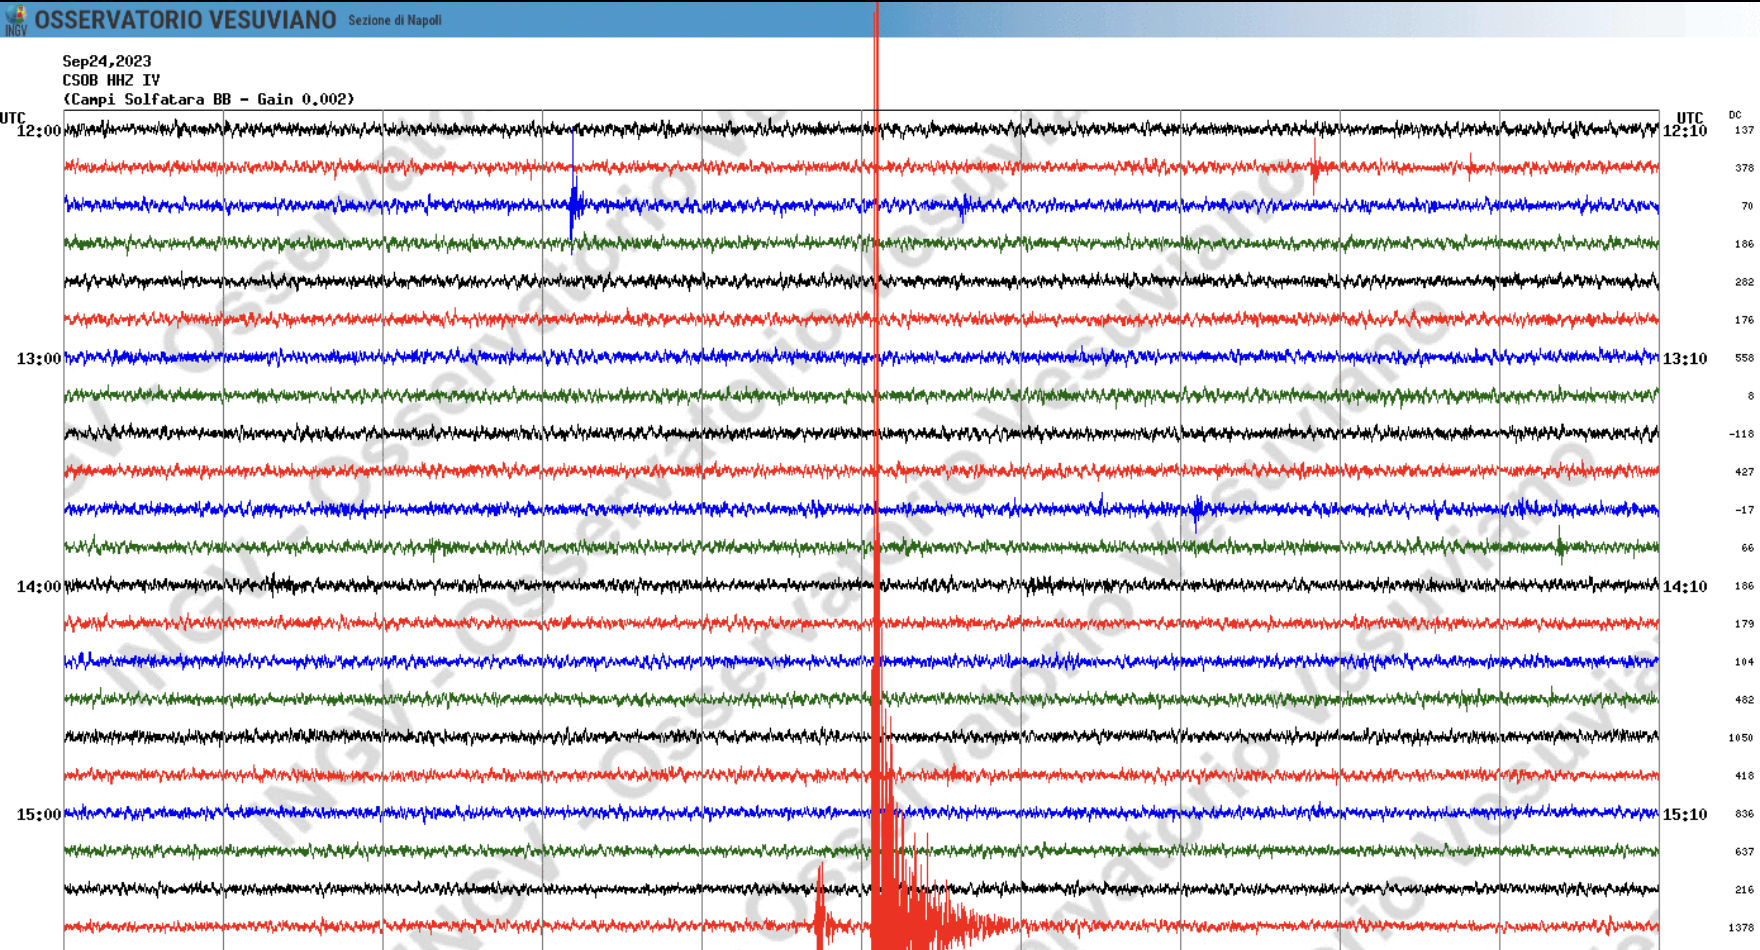Click the DC value 418

click(1744, 776)
